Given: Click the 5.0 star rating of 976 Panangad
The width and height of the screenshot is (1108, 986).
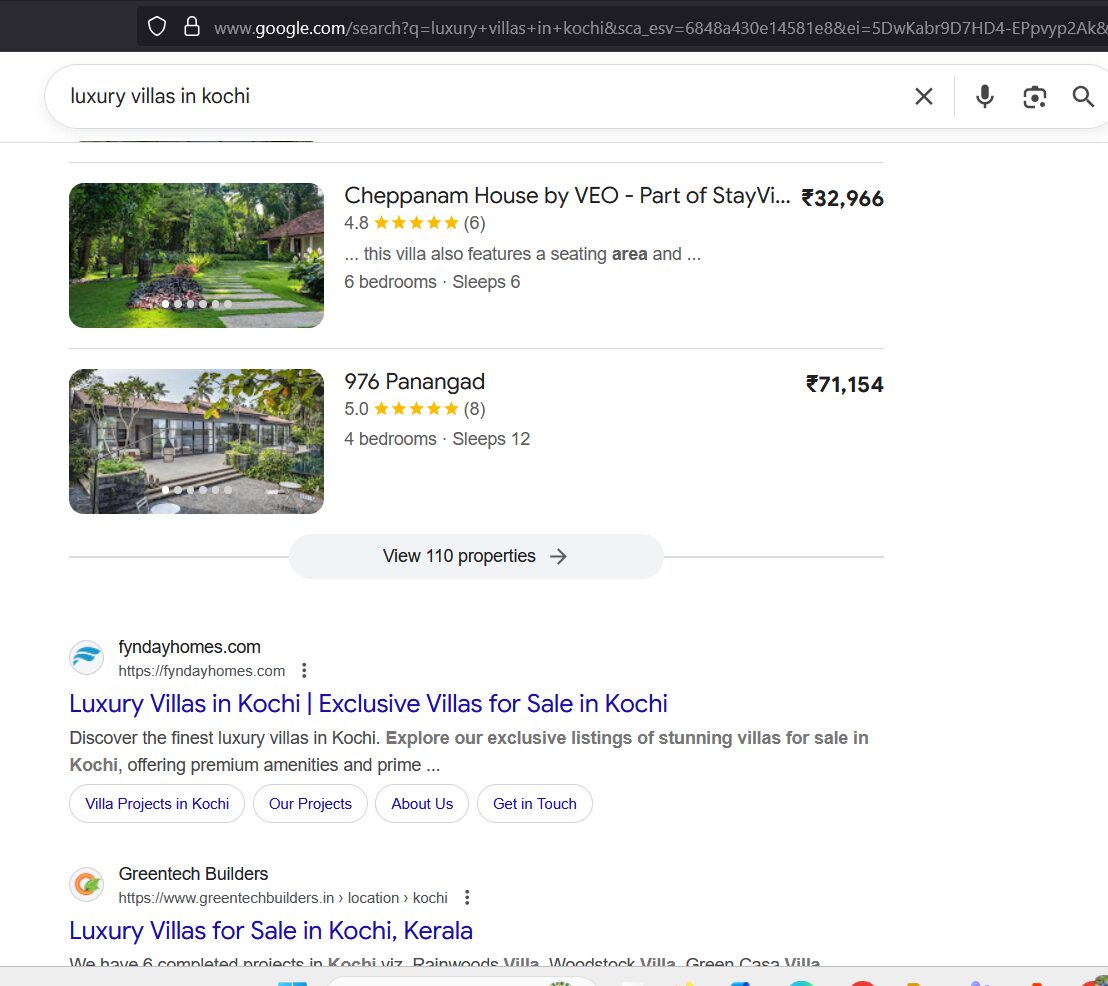Looking at the screenshot, I should [x=414, y=409].
